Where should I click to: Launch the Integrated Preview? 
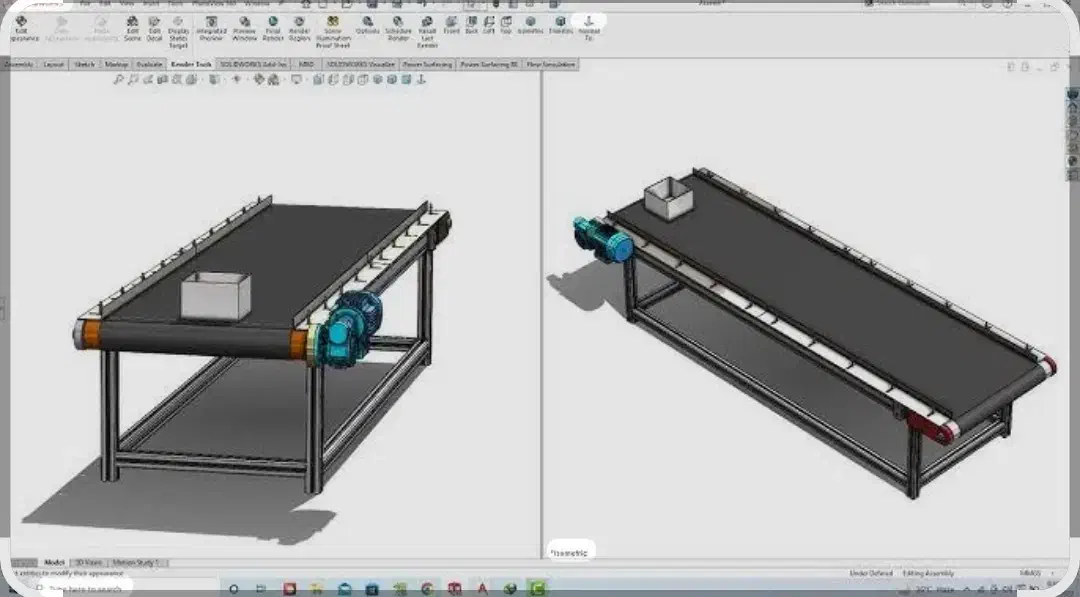[x=211, y=27]
